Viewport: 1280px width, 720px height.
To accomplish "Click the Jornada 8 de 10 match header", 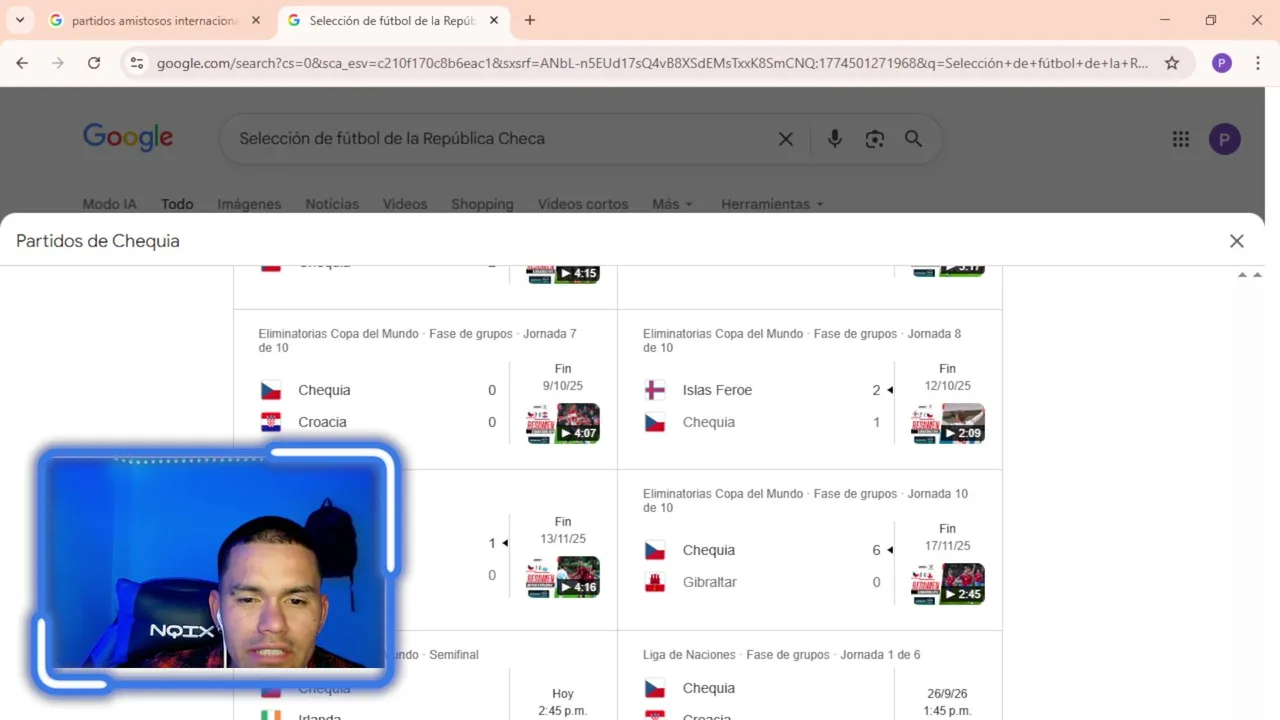I will pos(802,341).
